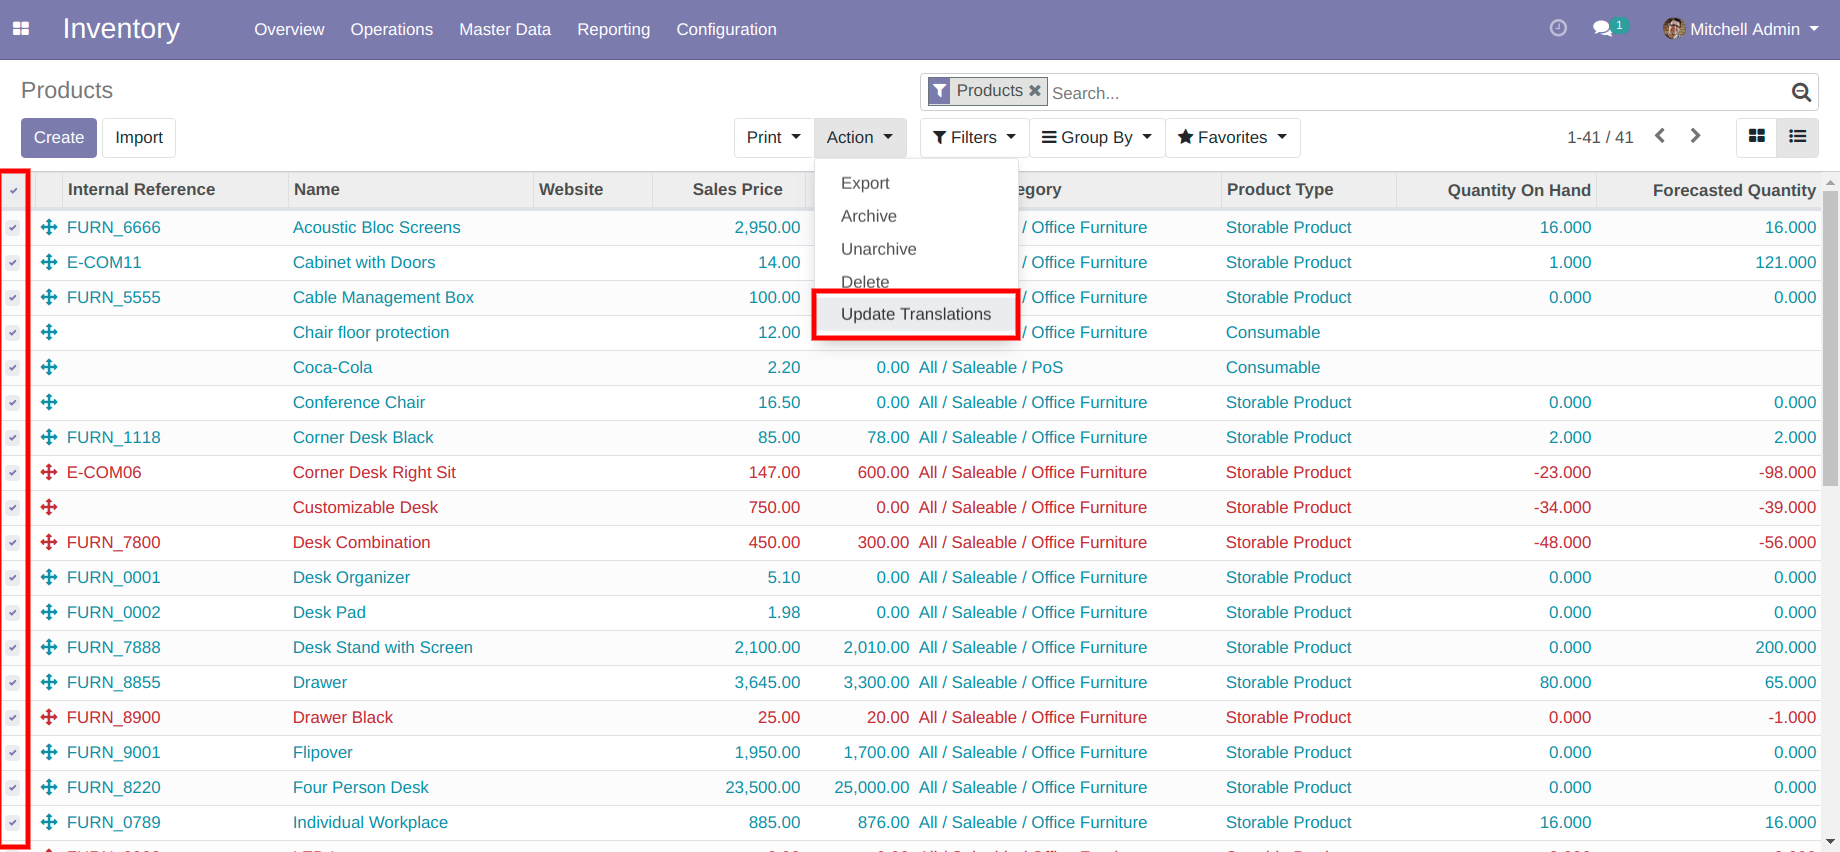Image resolution: width=1840 pixels, height=852 pixels.
Task: Open the apps grid menu icon
Action: (x=21, y=29)
